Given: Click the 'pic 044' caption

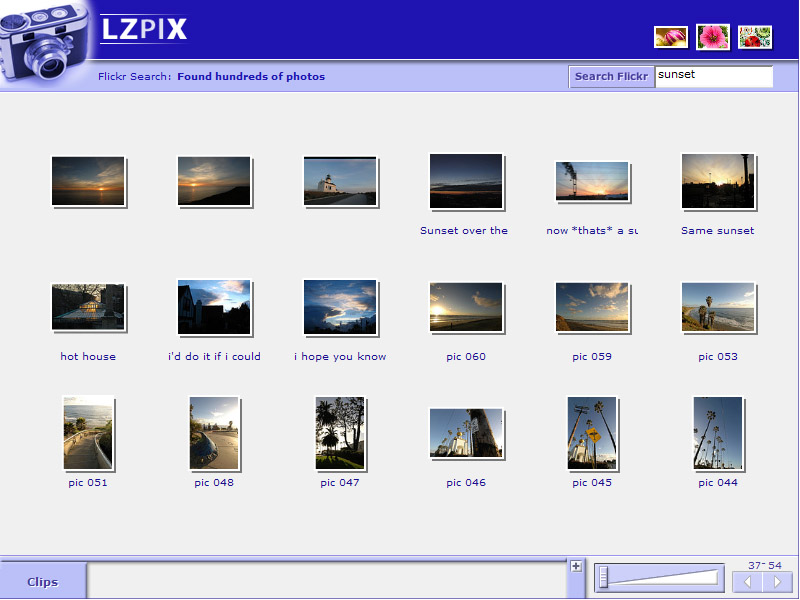Looking at the screenshot, I should coord(718,483).
